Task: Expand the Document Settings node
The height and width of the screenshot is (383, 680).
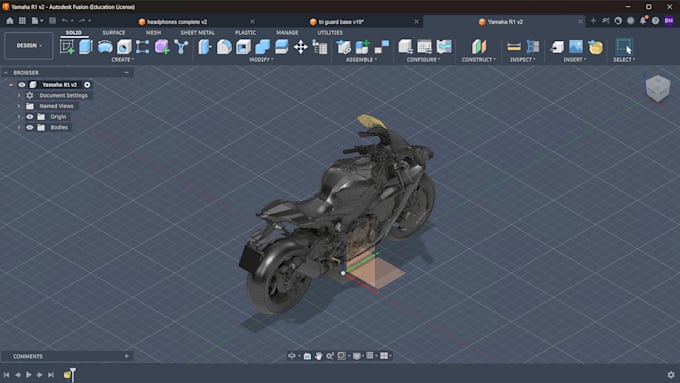Action: coord(19,95)
